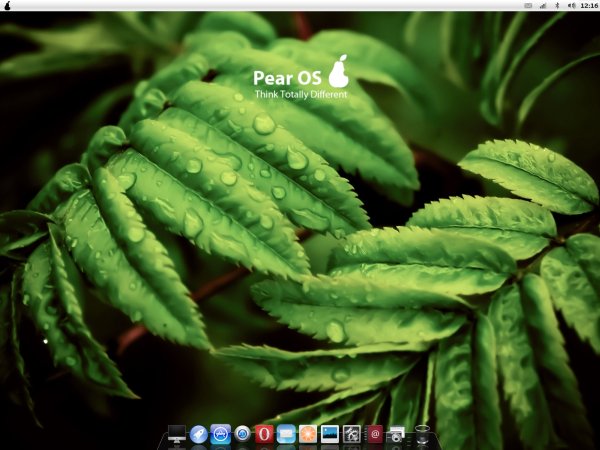This screenshot has width=600, height=450.
Task: Open the trash can in the dock
Action: click(x=422, y=434)
